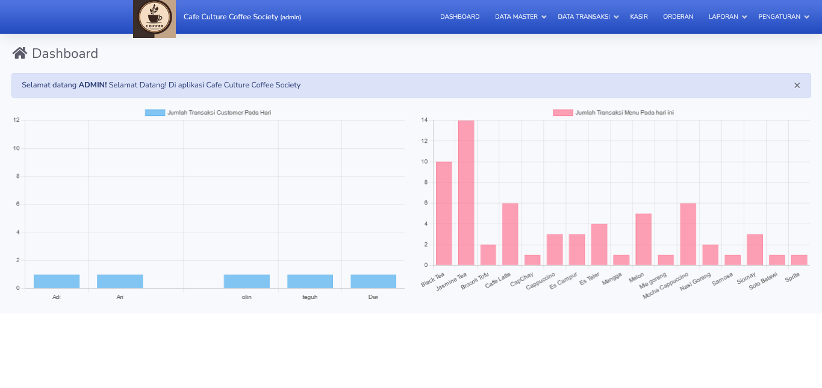Click the home icon beside Dashboard
This screenshot has width=822, height=388.
coord(19,53)
